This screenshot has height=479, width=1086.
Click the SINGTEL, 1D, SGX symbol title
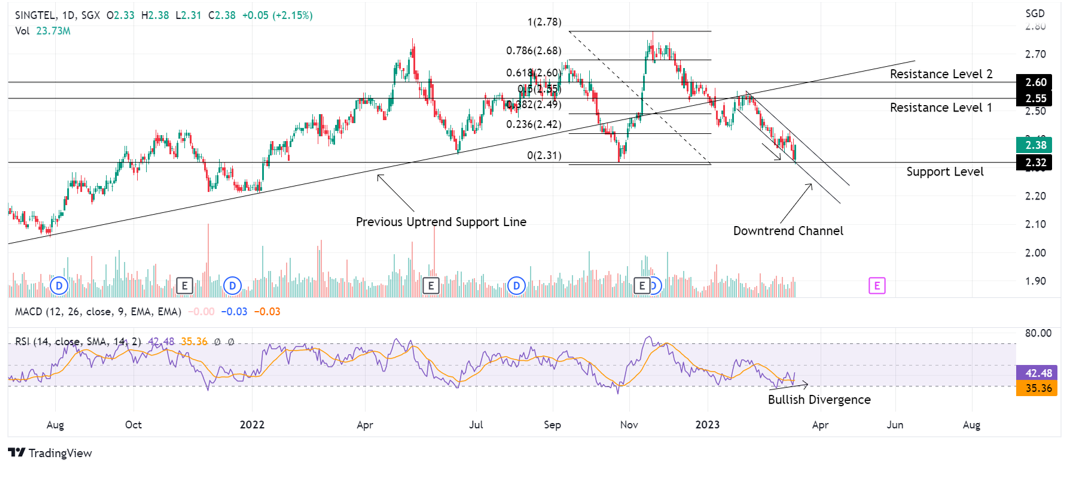55,15
